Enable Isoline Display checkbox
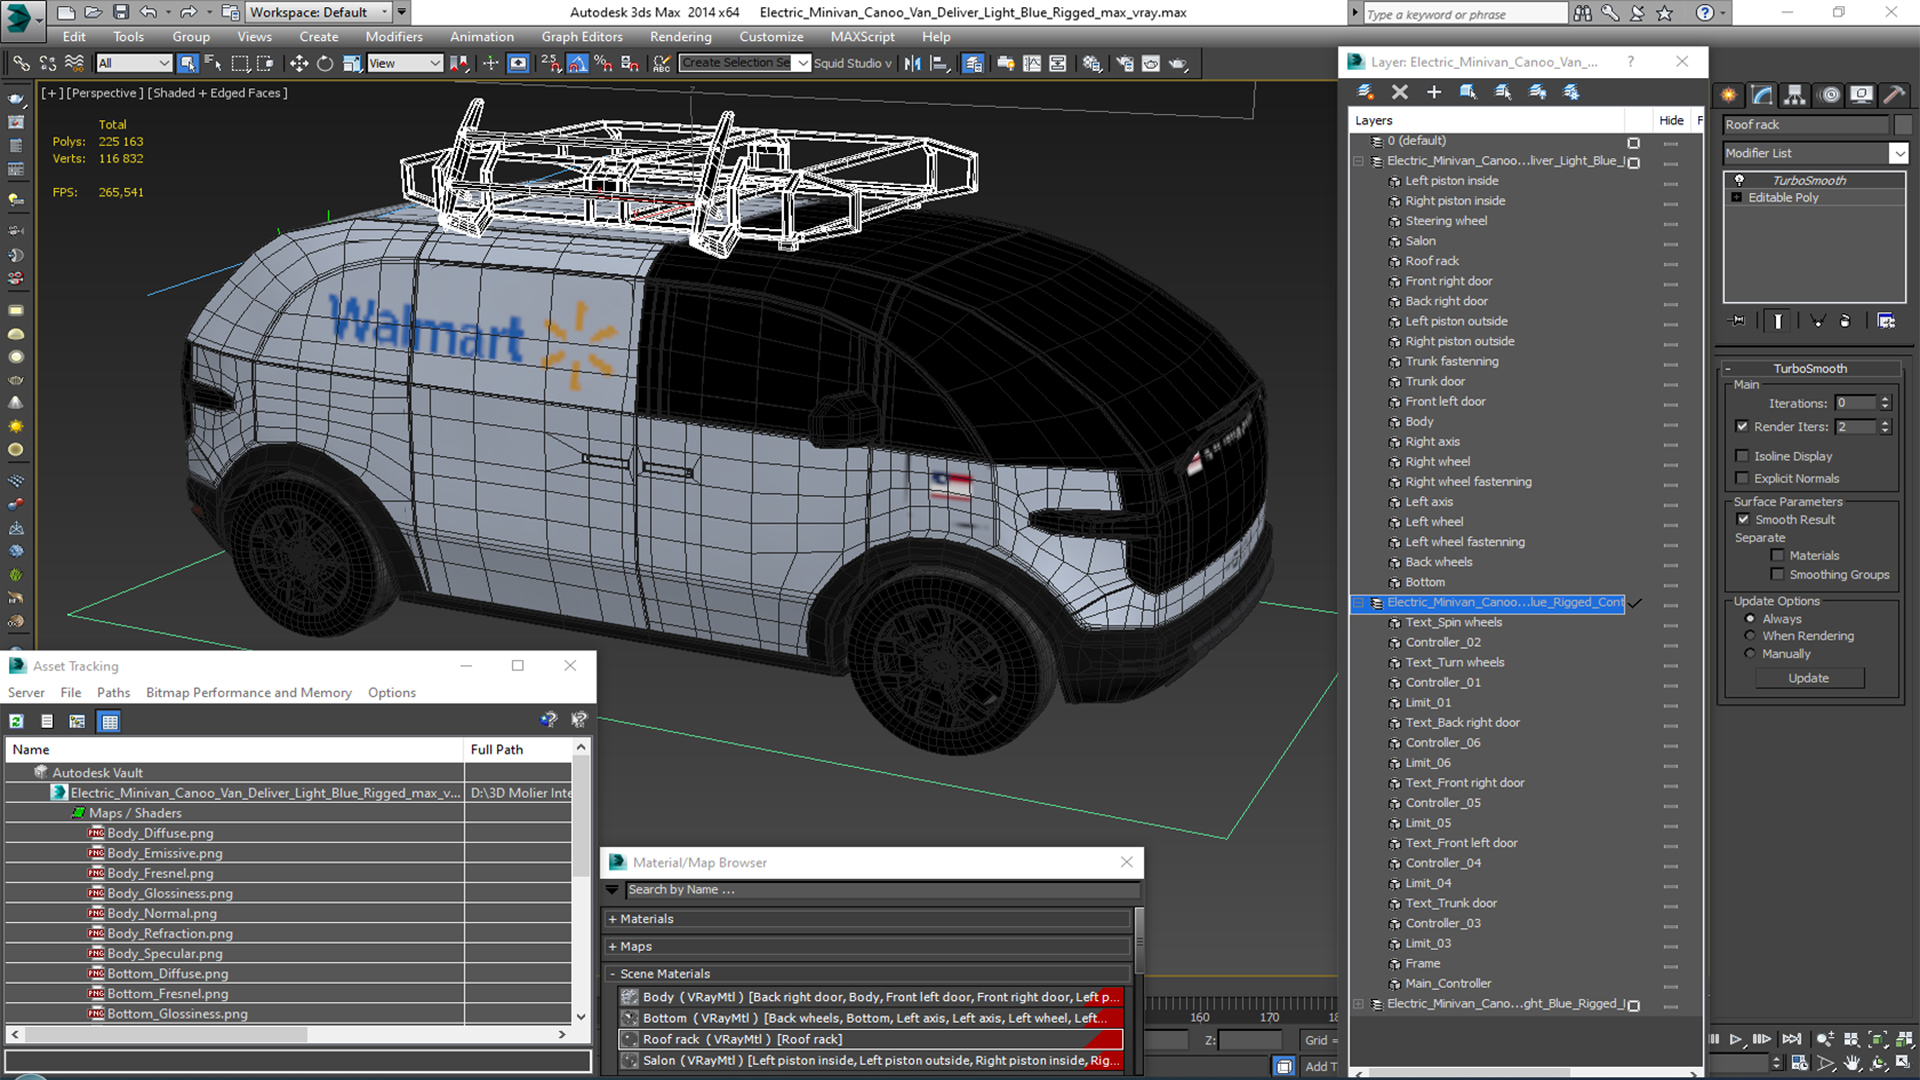The height and width of the screenshot is (1080, 1920). pyautogui.click(x=1743, y=456)
